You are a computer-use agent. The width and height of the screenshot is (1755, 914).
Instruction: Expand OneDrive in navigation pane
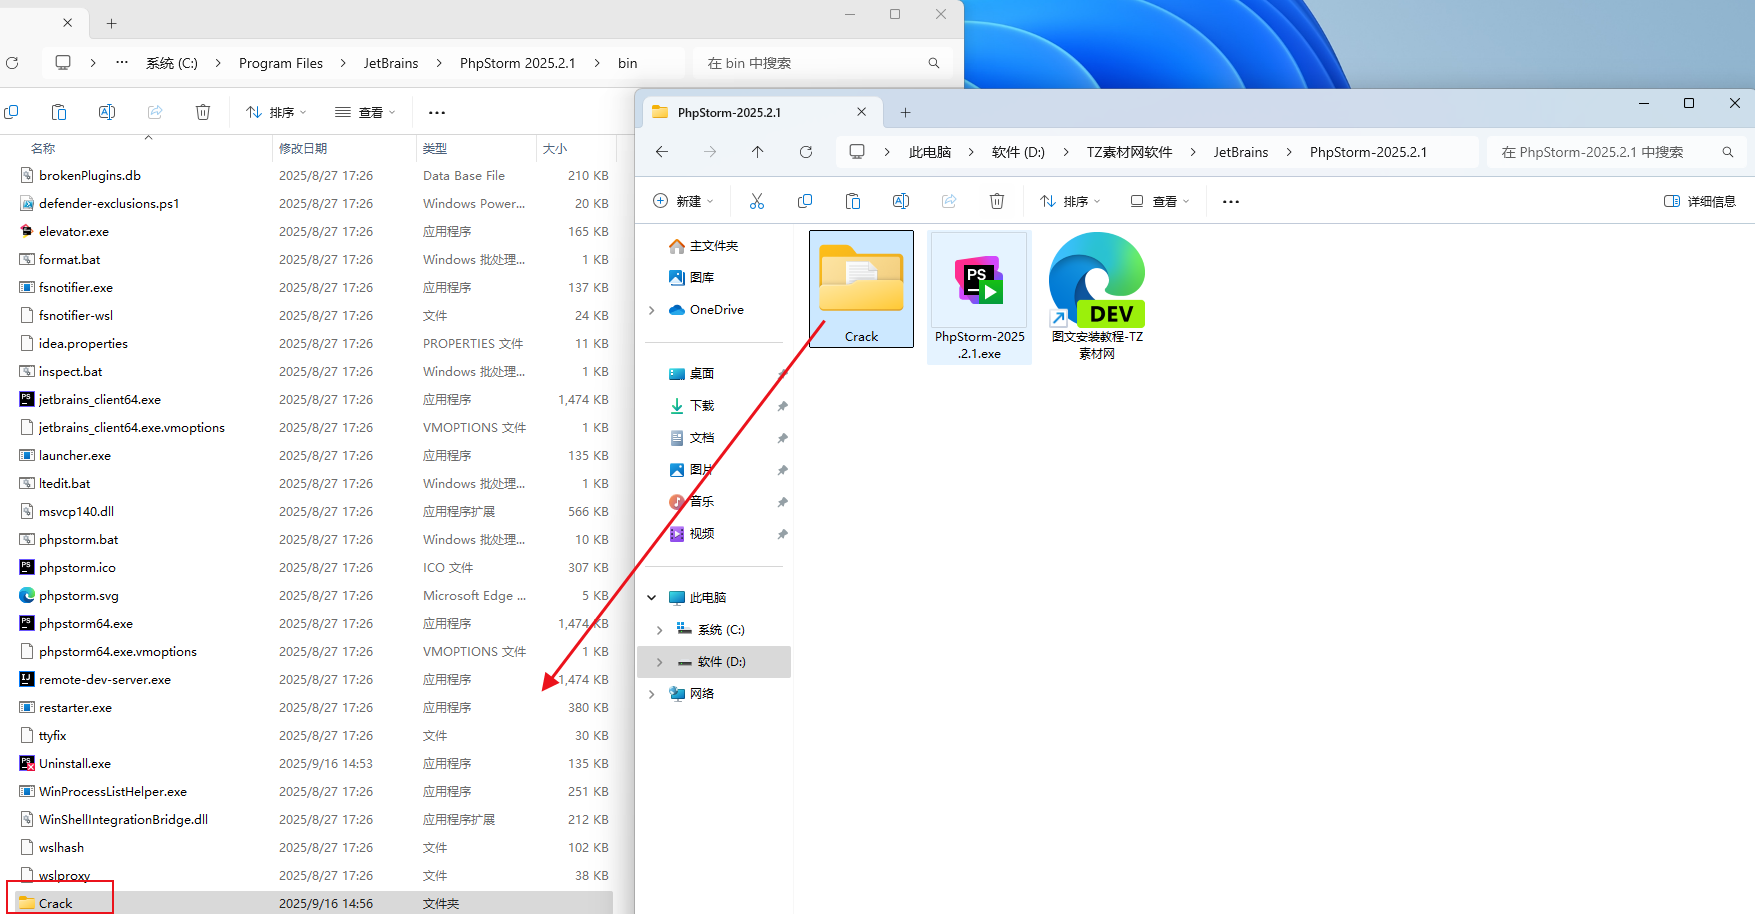[652, 310]
